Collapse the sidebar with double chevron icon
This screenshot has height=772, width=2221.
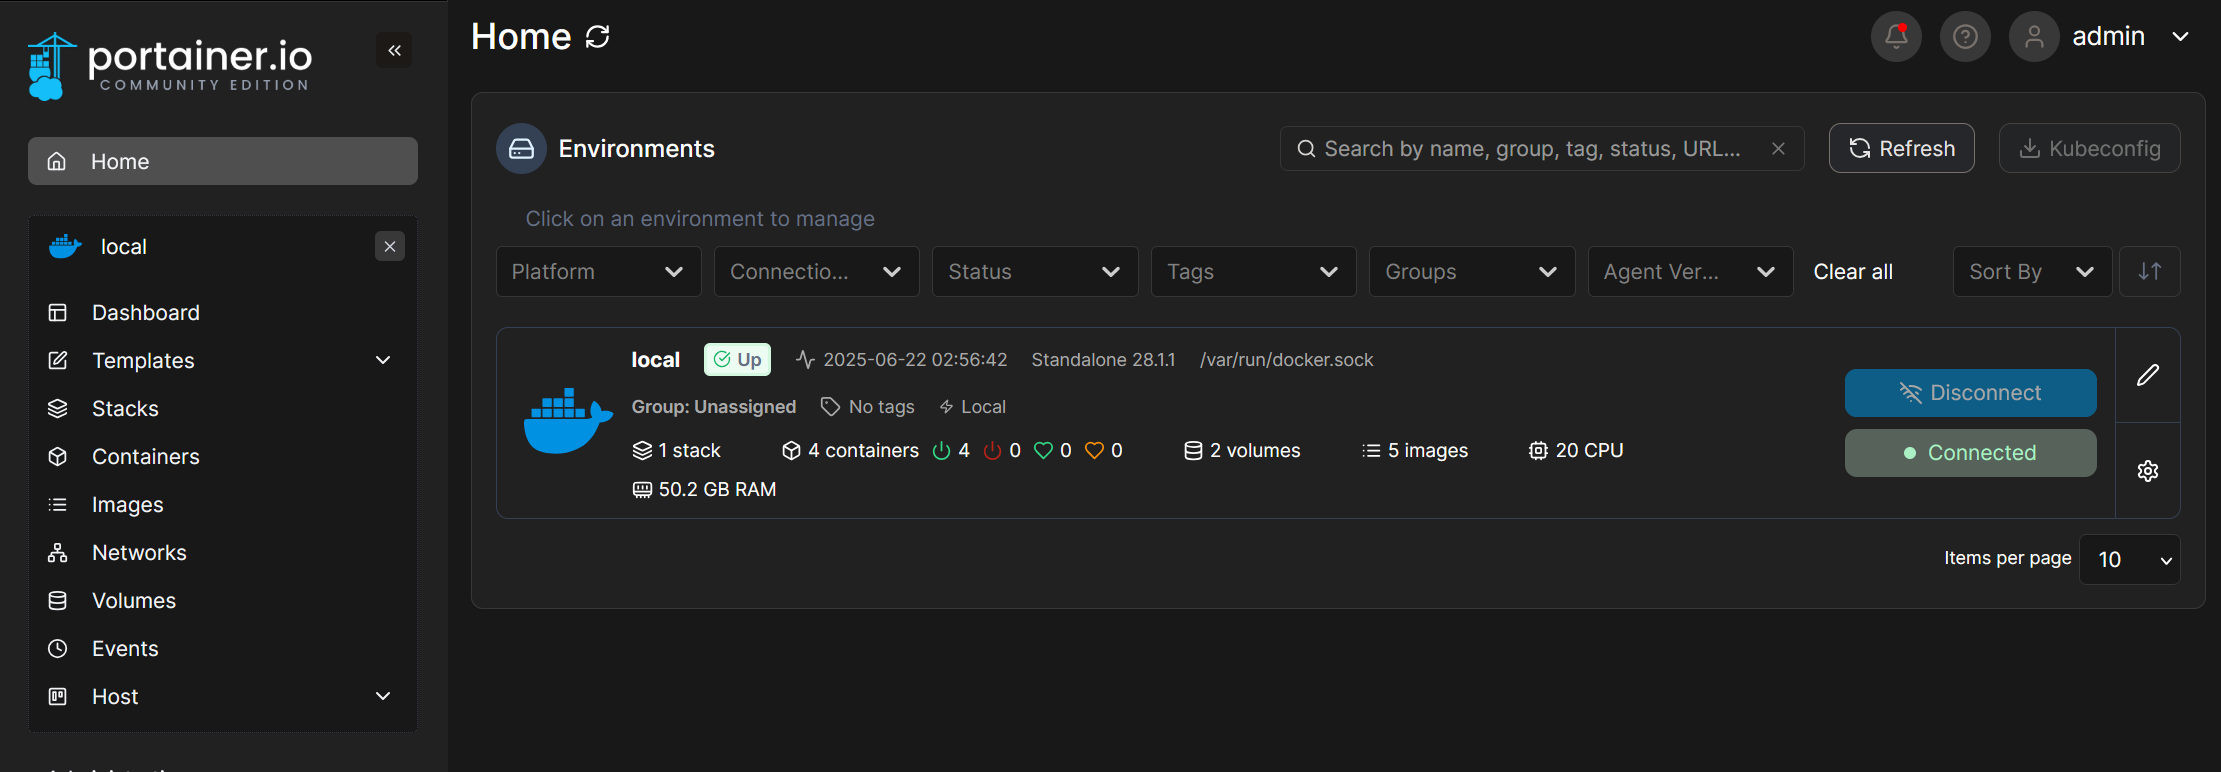click(394, 50)
